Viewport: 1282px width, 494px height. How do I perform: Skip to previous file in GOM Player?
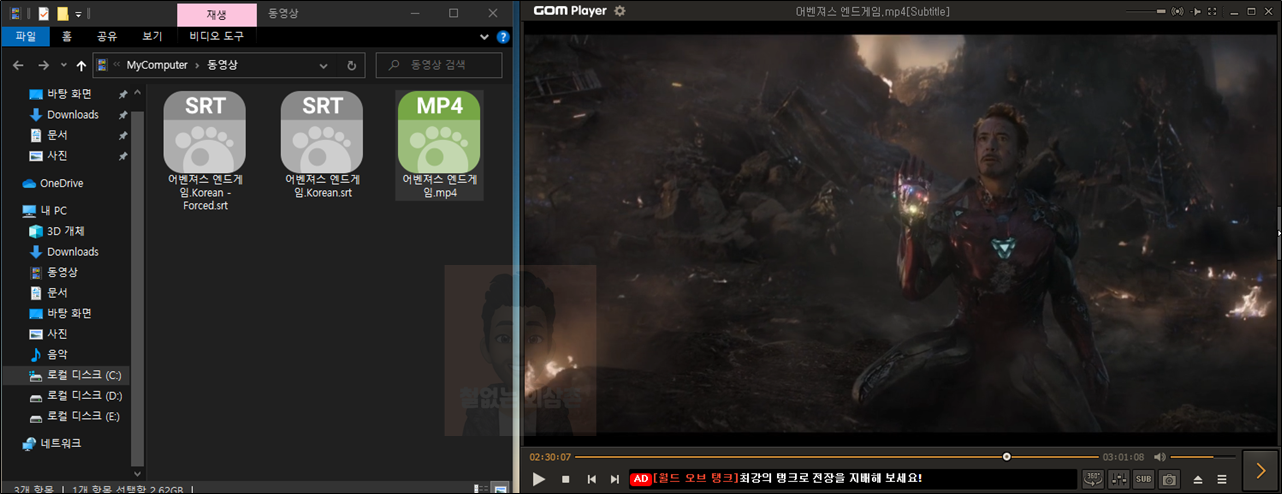[x=591, y=479]
